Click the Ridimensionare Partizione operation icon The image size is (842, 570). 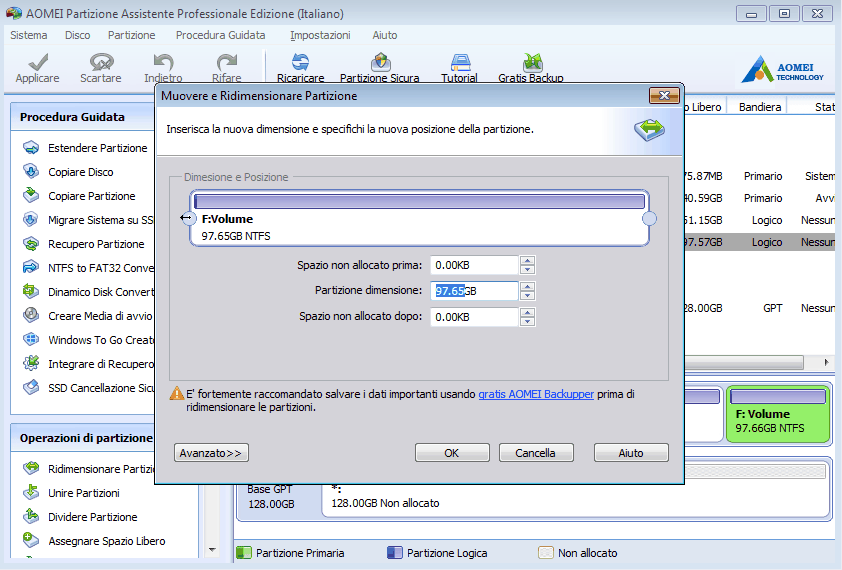[x=31, y=468]
